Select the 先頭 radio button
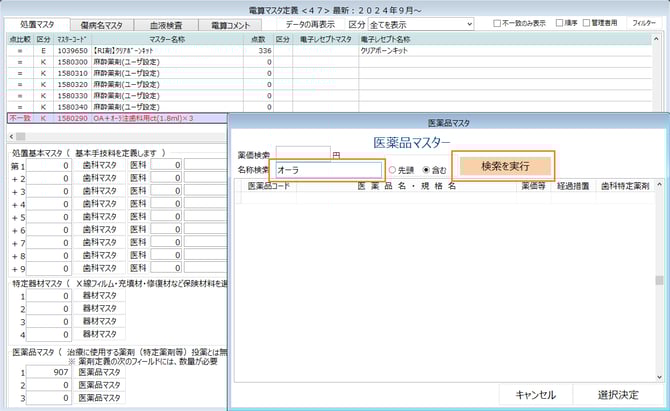Viewport: 670px width, 411px height. (x=393, y=170)
